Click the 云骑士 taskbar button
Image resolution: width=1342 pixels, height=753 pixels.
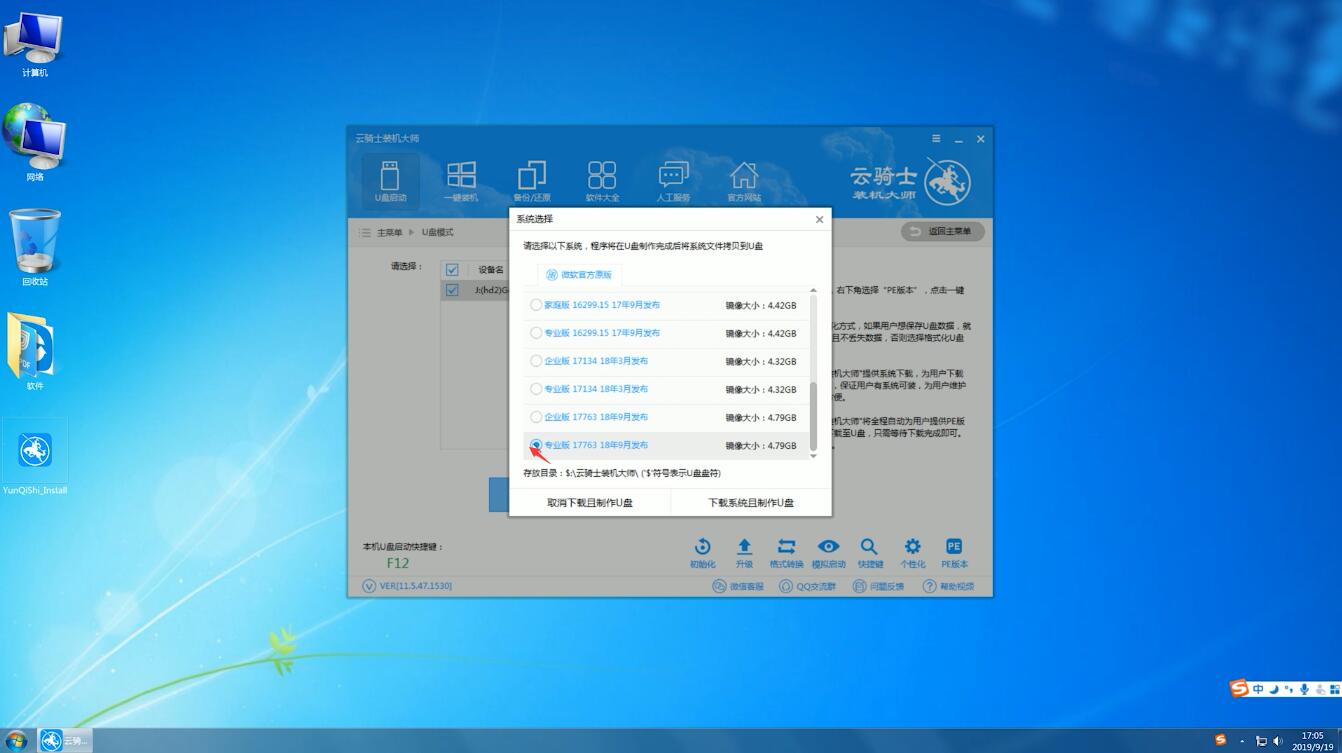tap(65, 740)
